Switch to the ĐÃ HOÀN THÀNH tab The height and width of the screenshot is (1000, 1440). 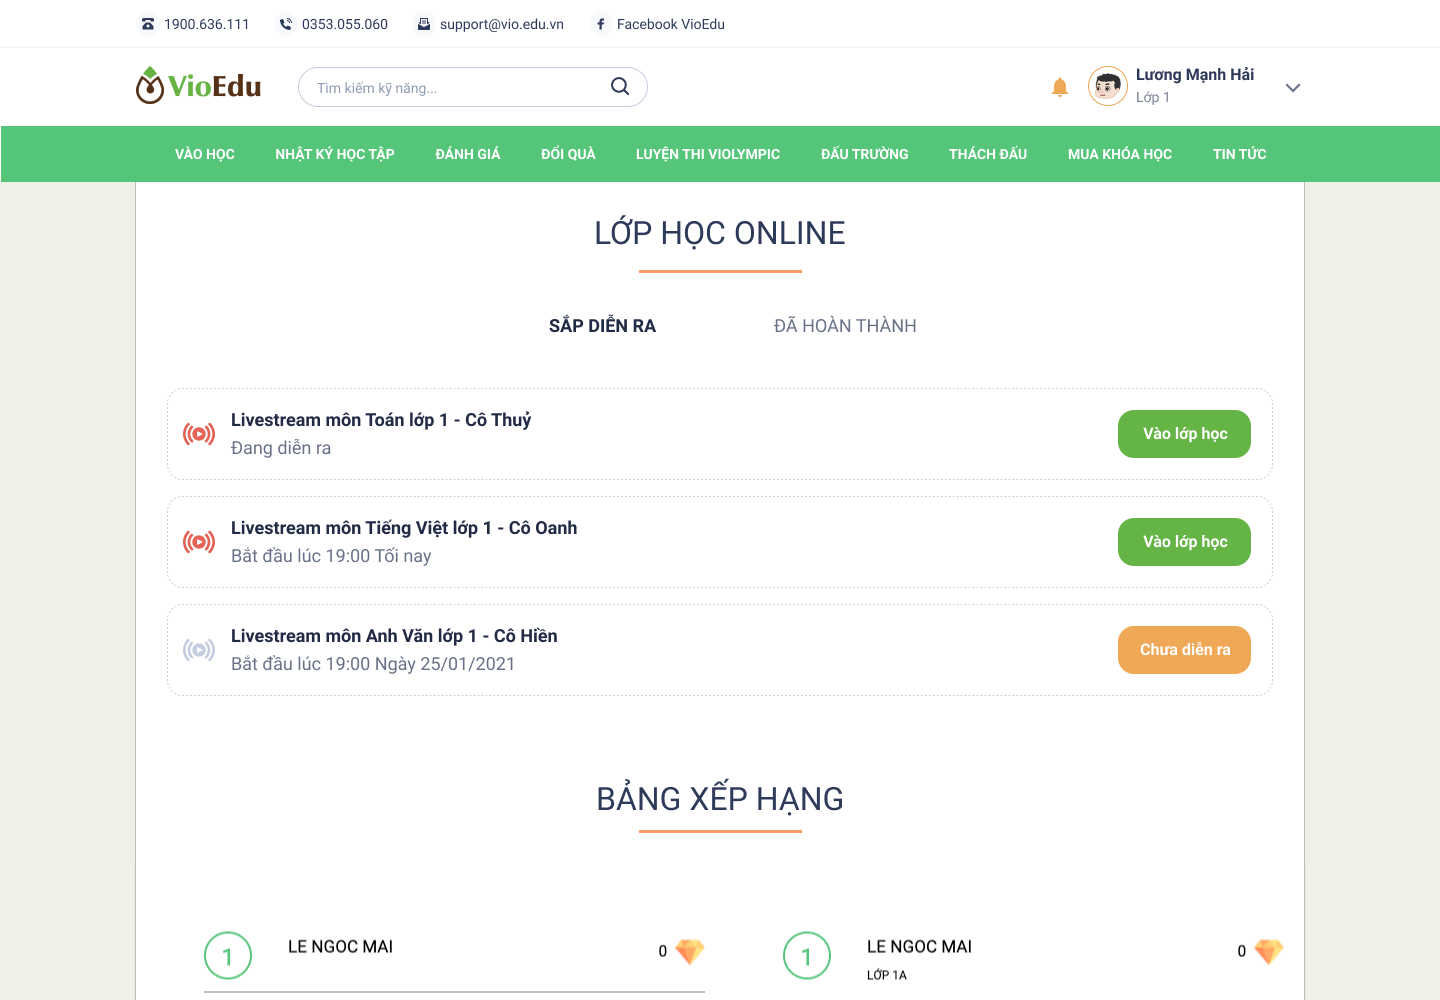[x=844, y=325]
